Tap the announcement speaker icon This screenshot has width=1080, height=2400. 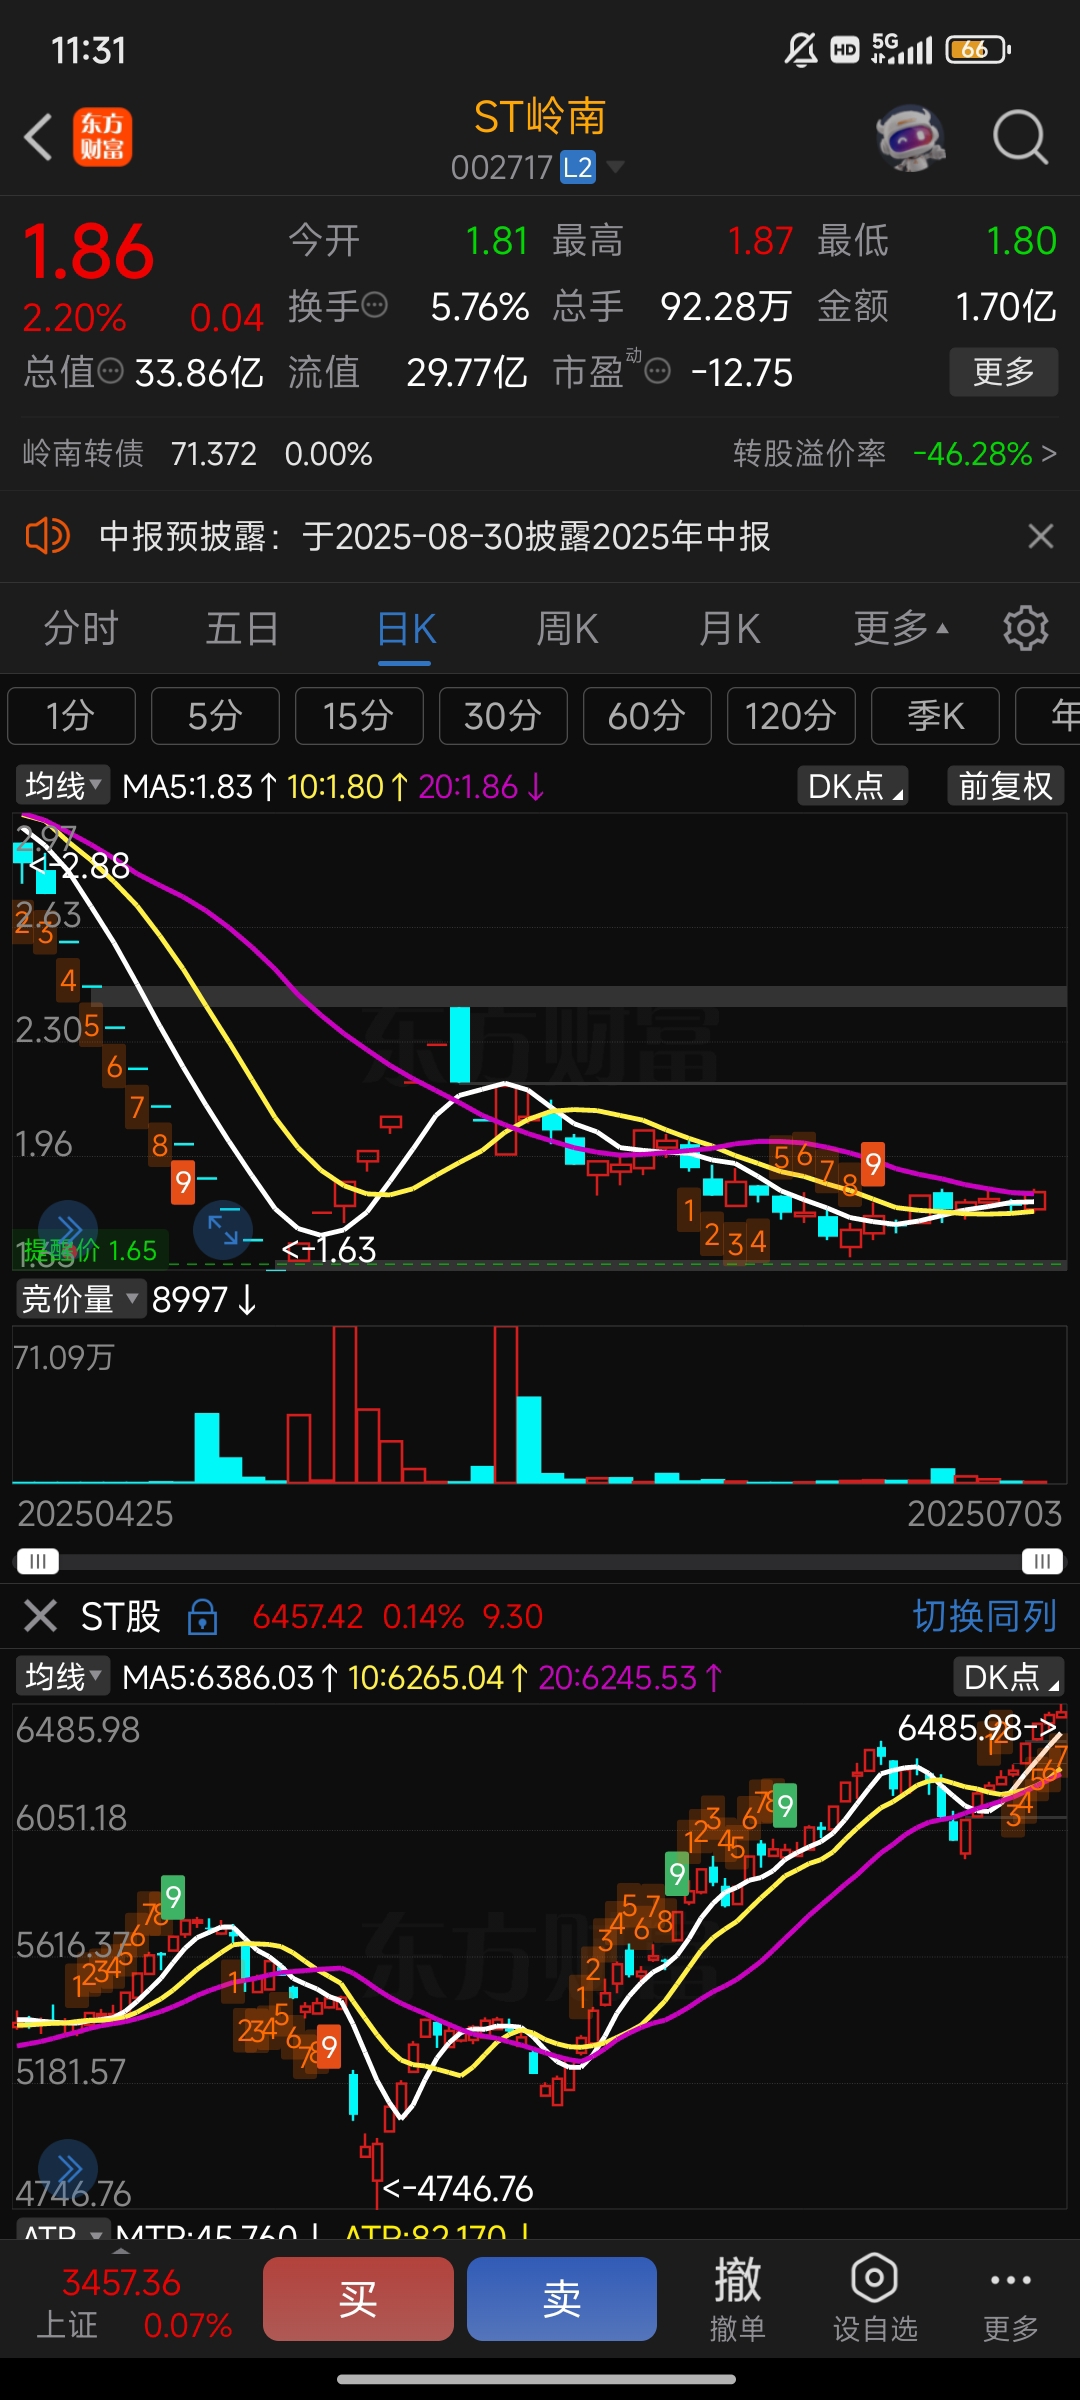click(x=47, y=536)
